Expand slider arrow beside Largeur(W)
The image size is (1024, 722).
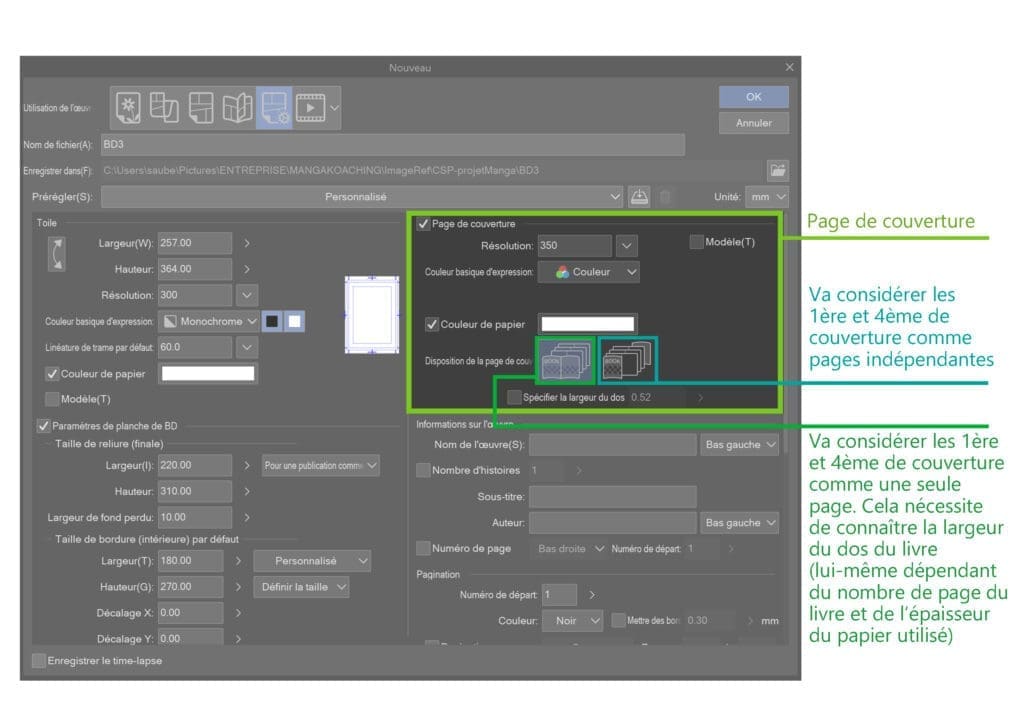(247, 243)
